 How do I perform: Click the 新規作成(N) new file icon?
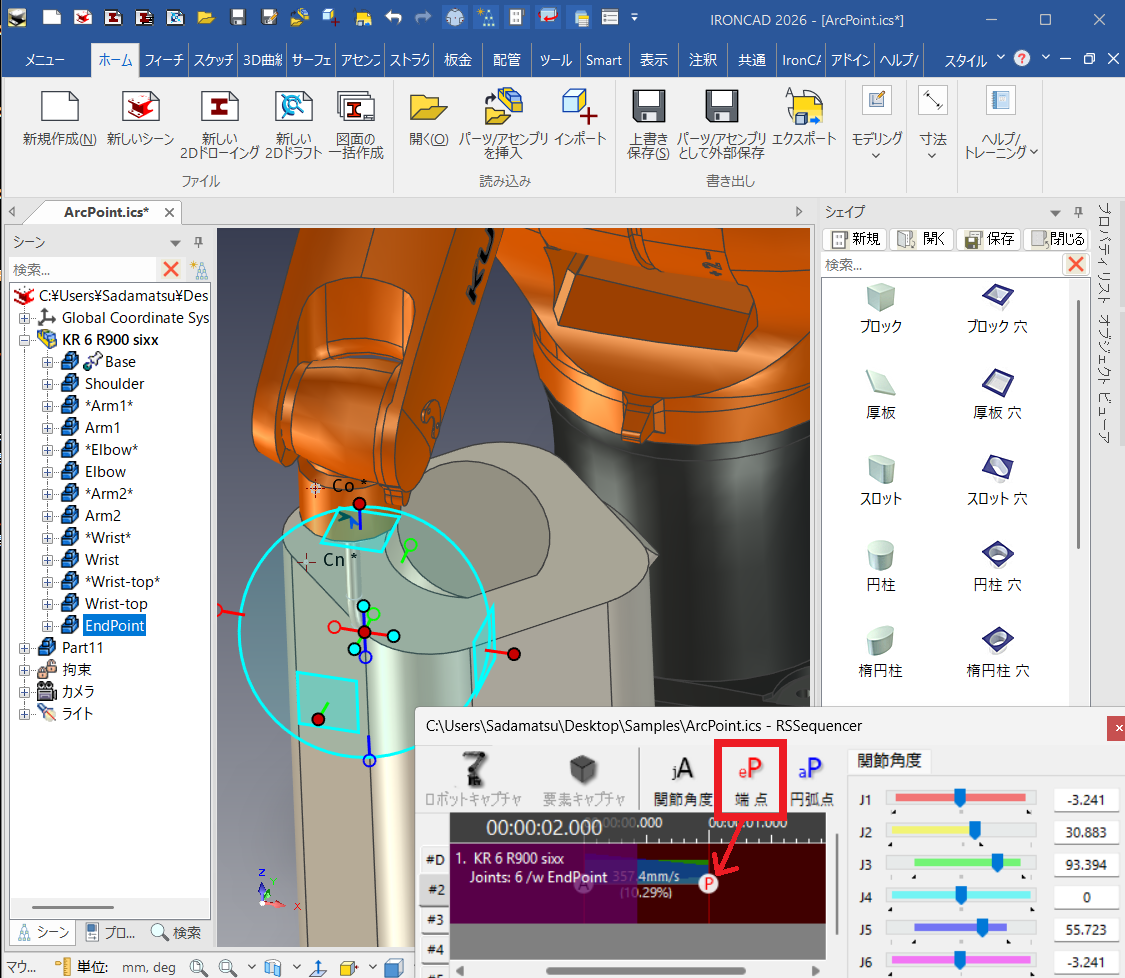click(x=60, y=107)
